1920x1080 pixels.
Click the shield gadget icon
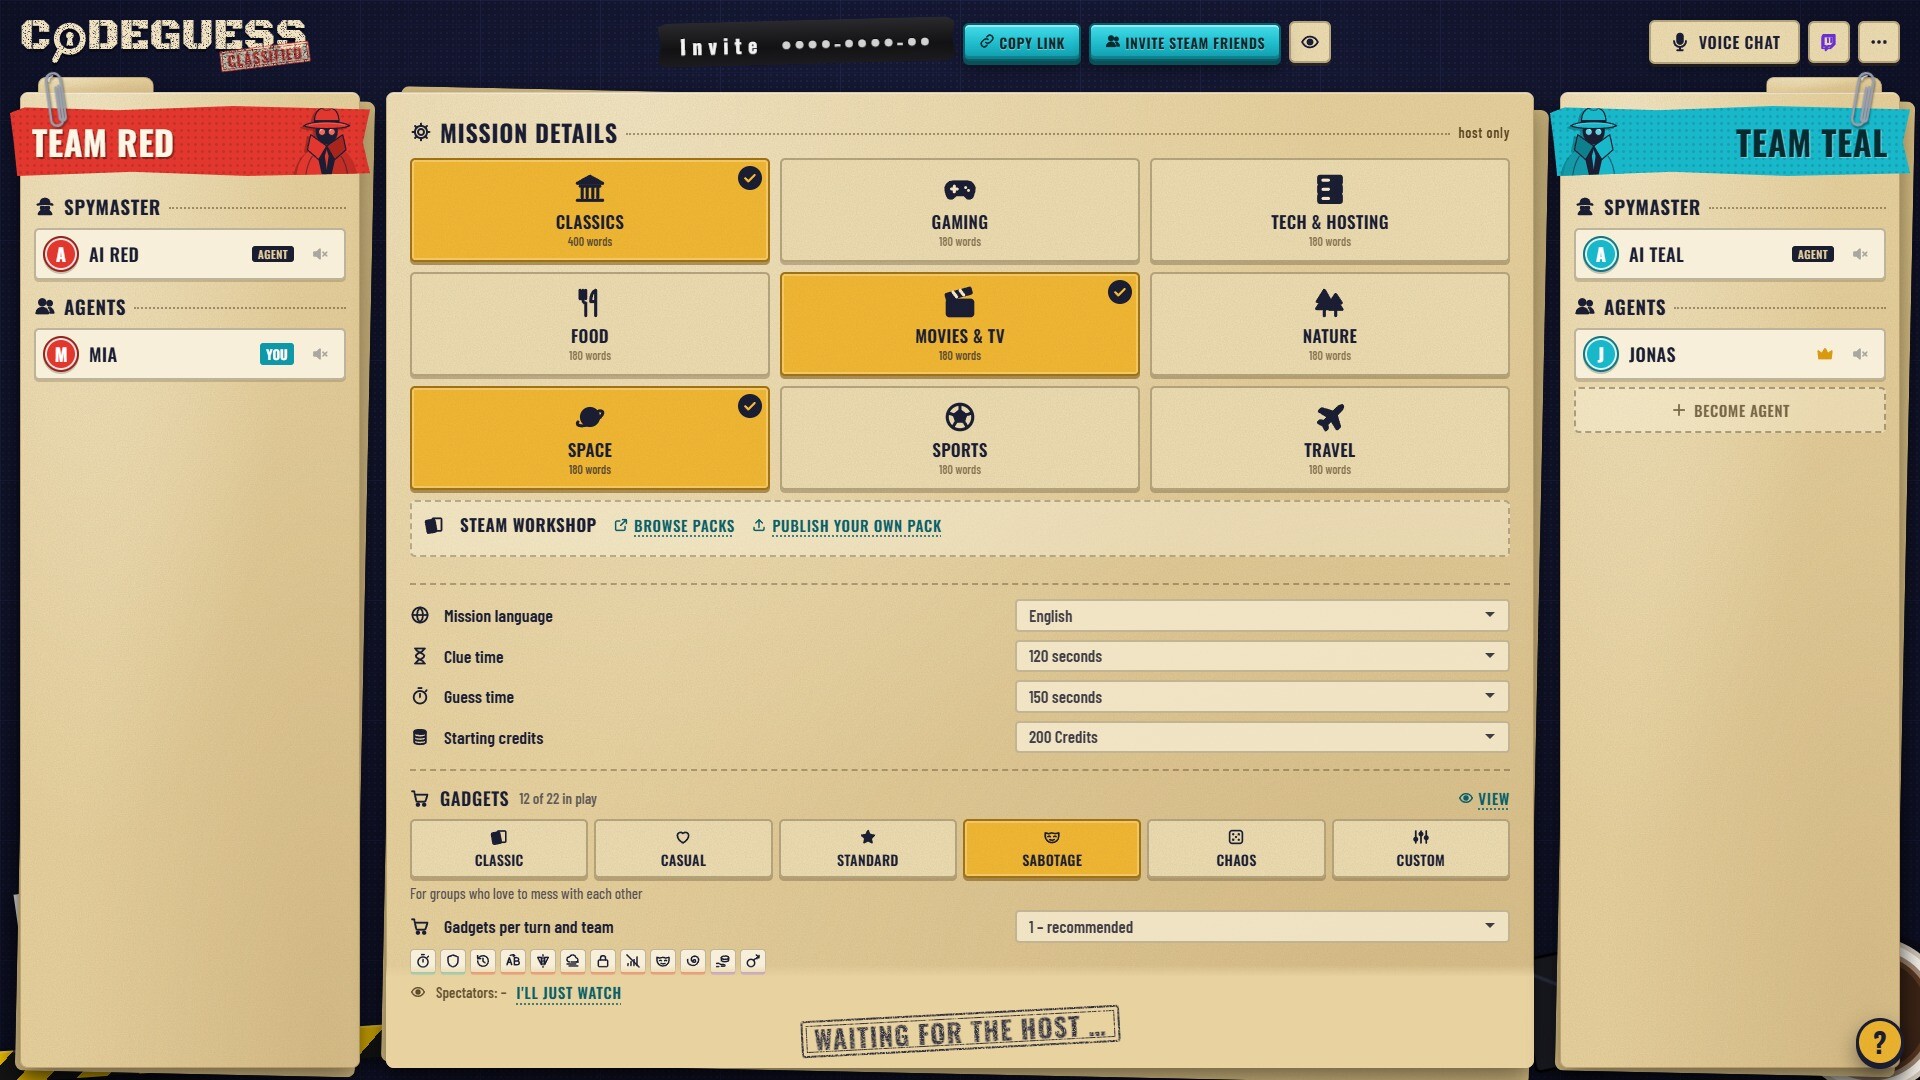[453, 961]
